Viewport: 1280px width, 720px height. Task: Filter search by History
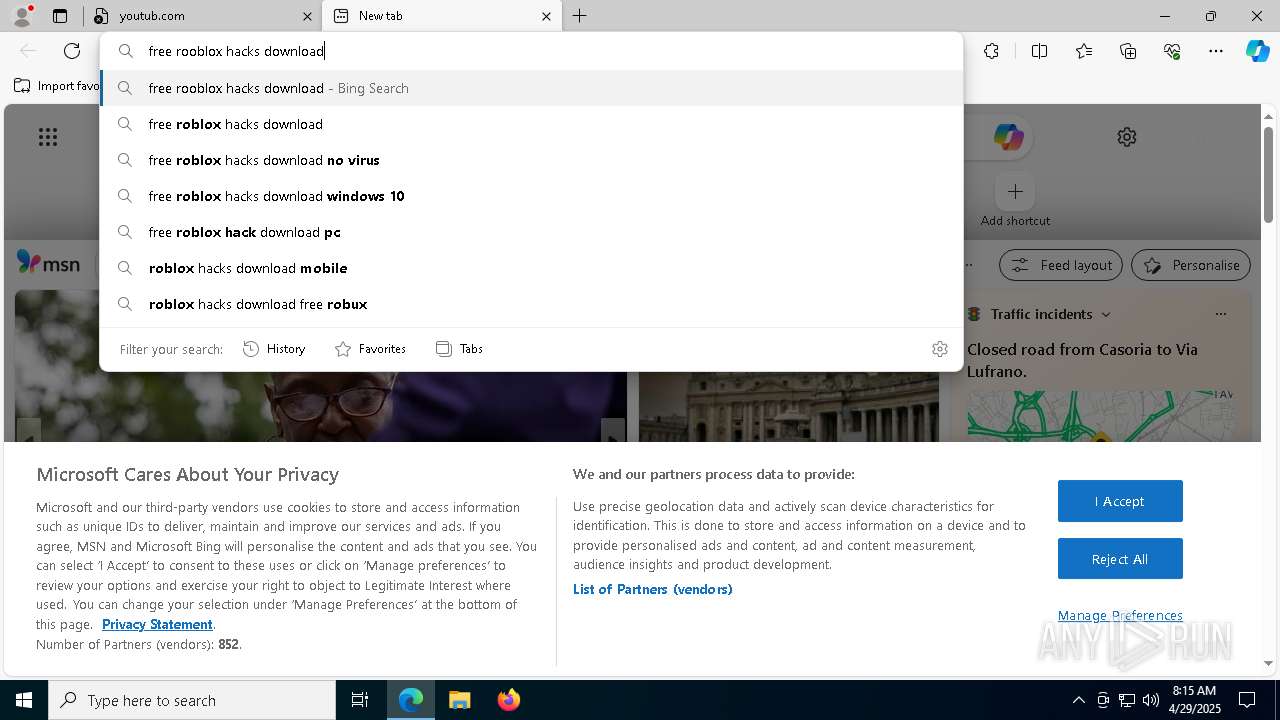click(x=274, y=349)
